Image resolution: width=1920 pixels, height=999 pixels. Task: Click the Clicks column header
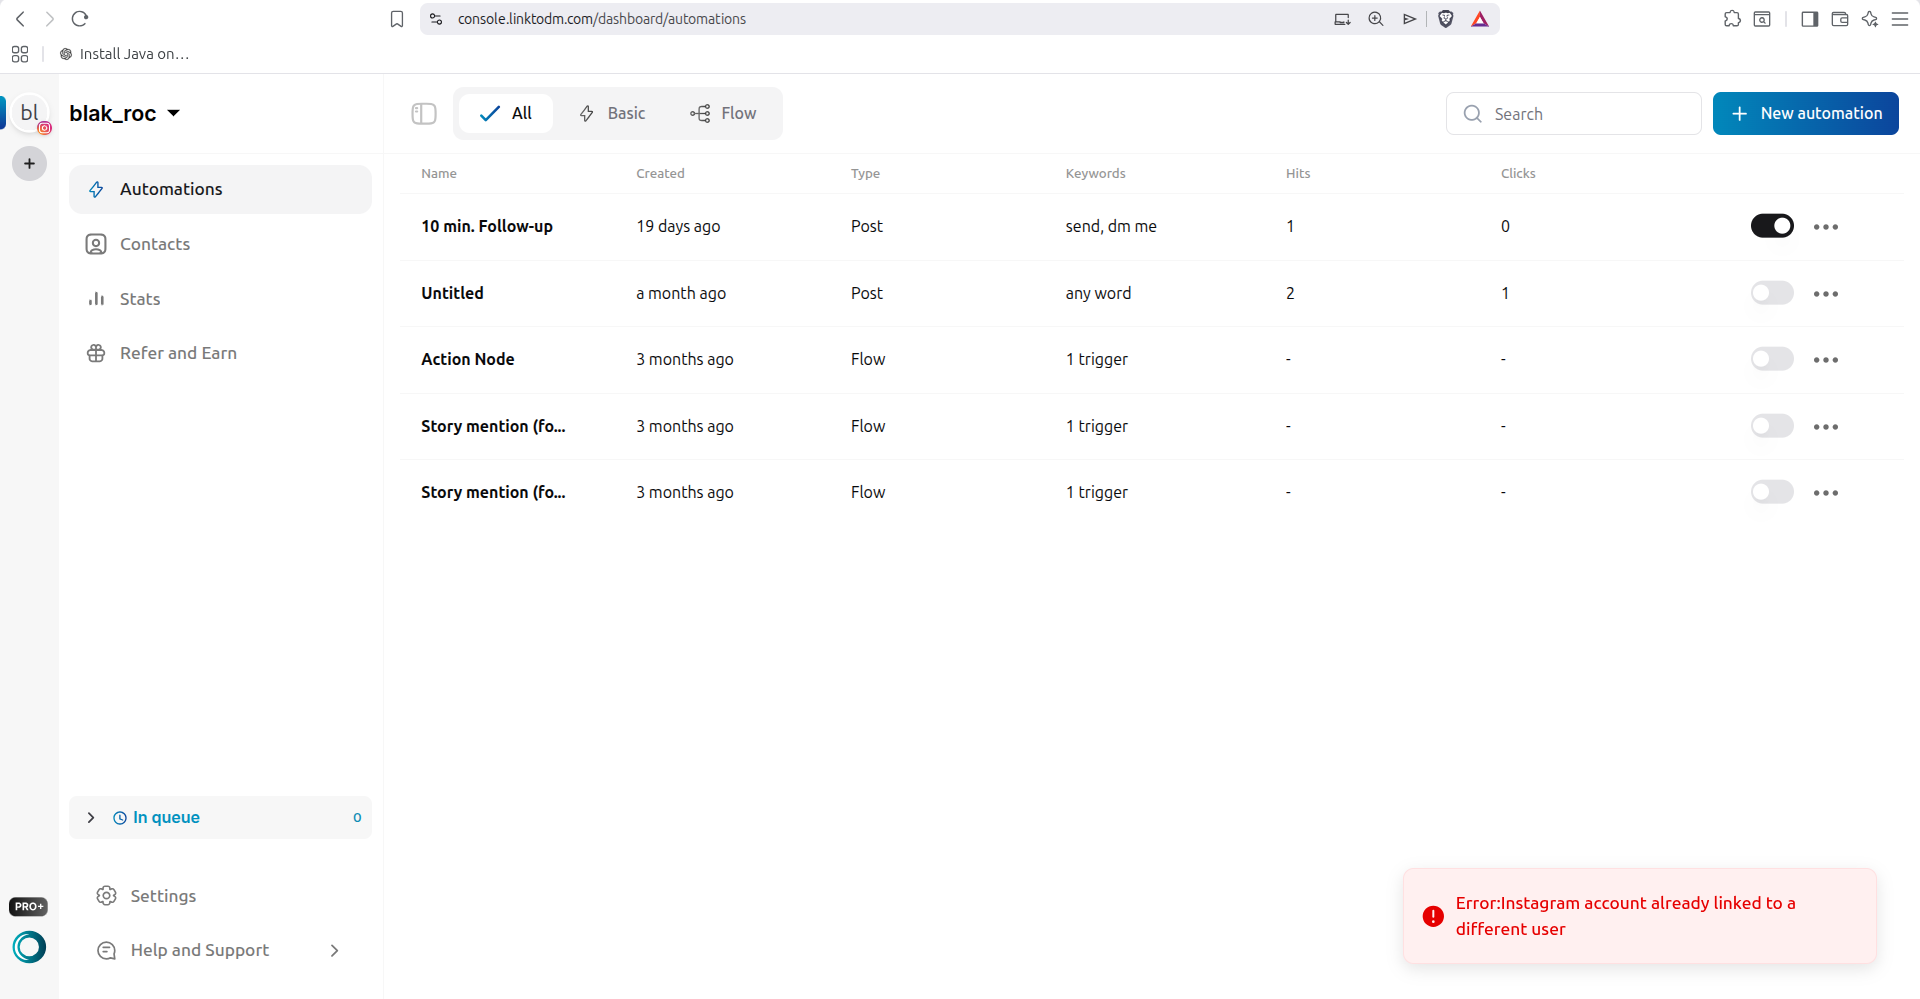coord(1518,173)
